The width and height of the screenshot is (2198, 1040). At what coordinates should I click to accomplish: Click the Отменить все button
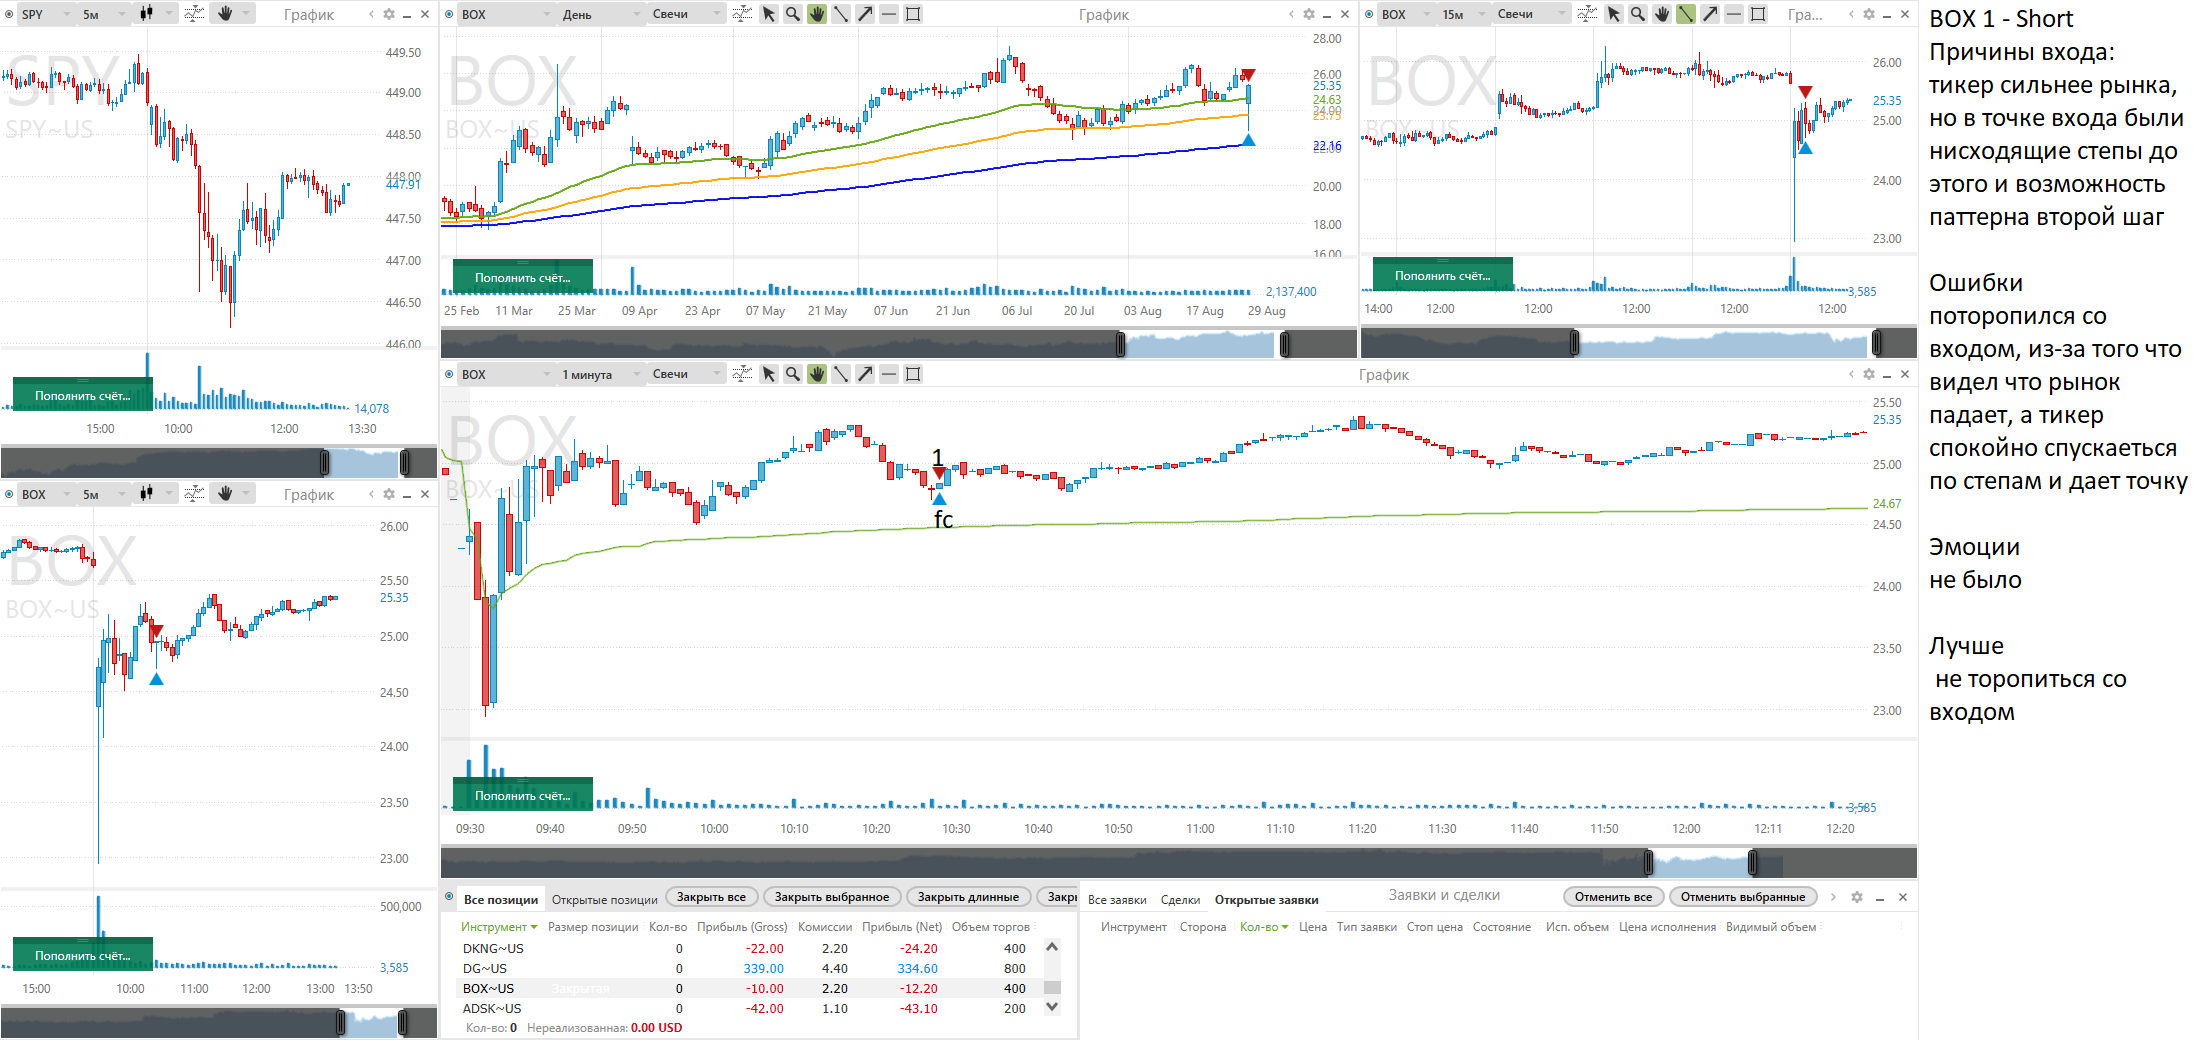[x=1613, y=897]
